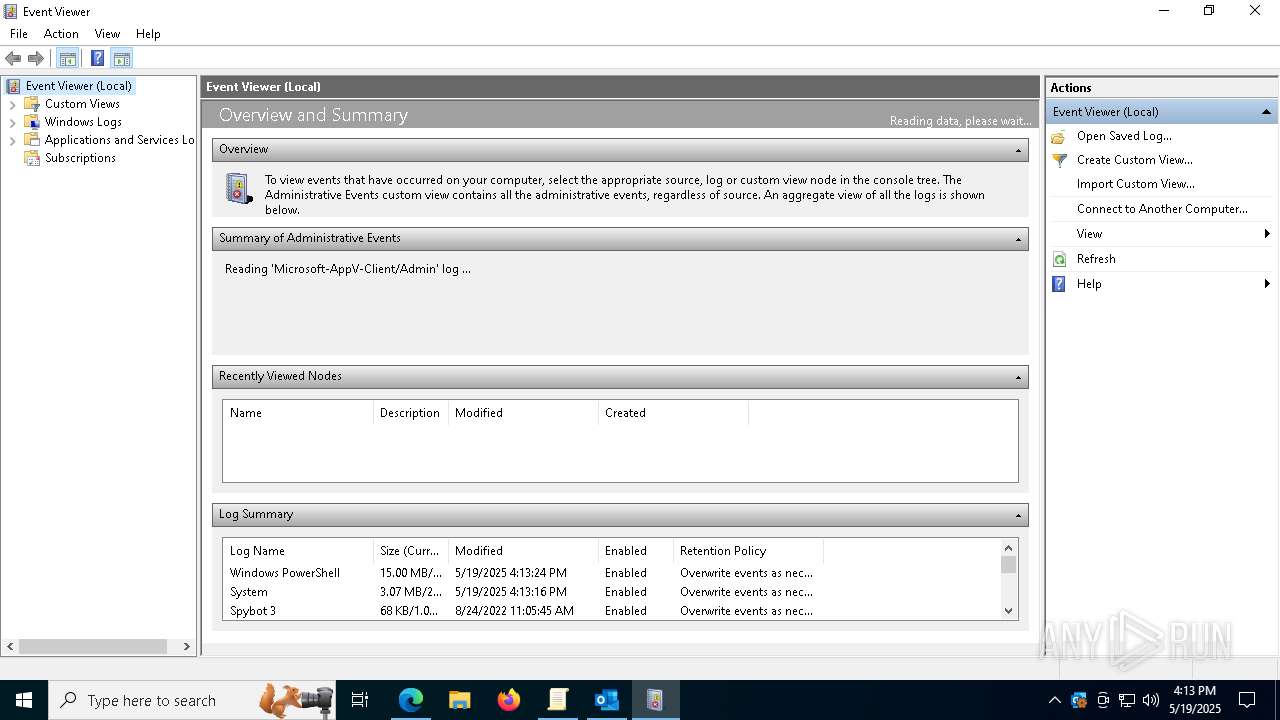Sort Log Summary by Retention Policy column
The width and height of the screenshot is (1280, 720).
[748, 551]
